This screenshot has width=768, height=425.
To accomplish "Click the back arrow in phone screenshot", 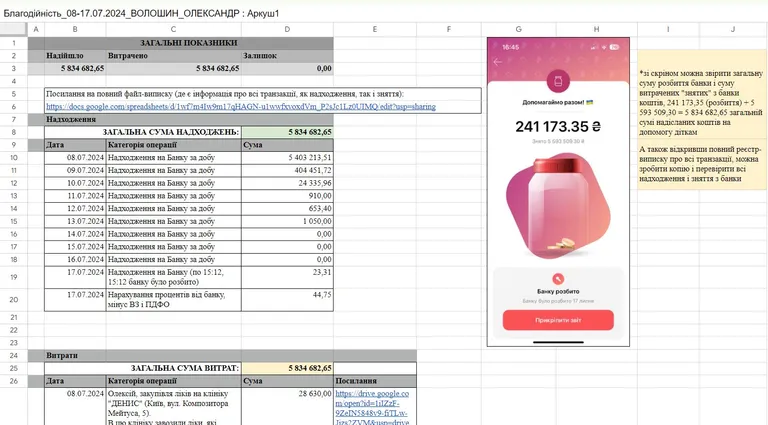I will click(x=498, y=62).
